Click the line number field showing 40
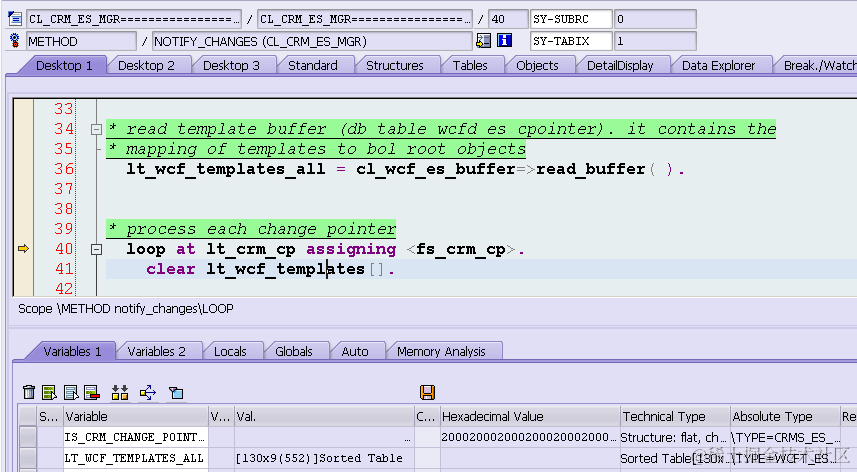Screen dimensions: 857x472 [508, 19]
